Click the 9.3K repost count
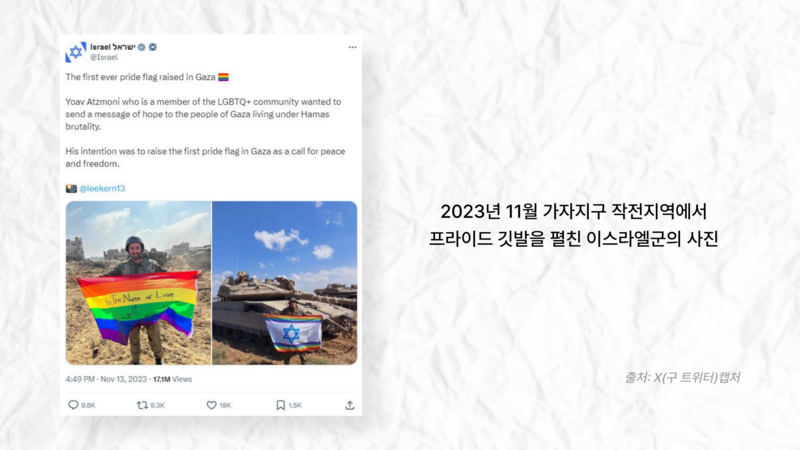 [158, 405]
